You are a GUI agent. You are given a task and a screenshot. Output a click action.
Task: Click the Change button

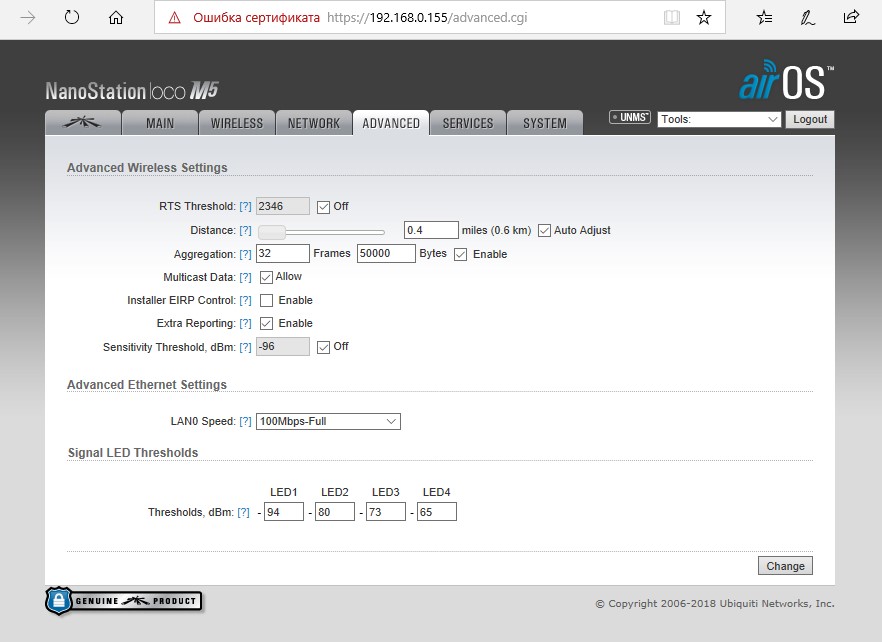tap(785, 566)
